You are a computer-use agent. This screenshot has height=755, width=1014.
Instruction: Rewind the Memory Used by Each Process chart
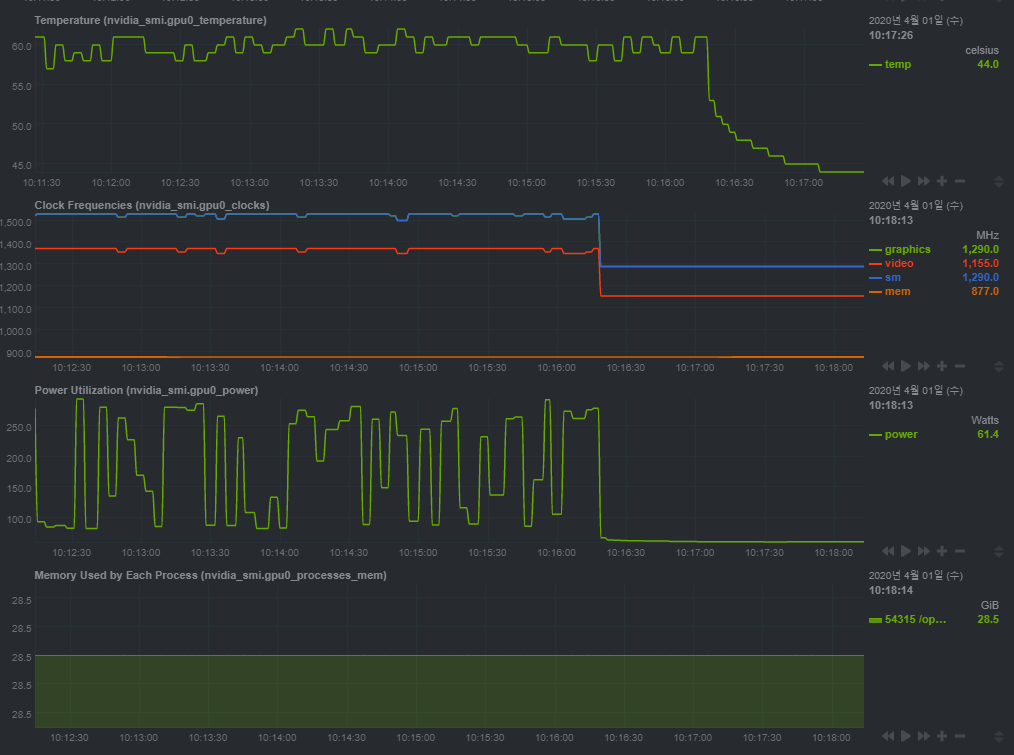(x=888, y=736)
